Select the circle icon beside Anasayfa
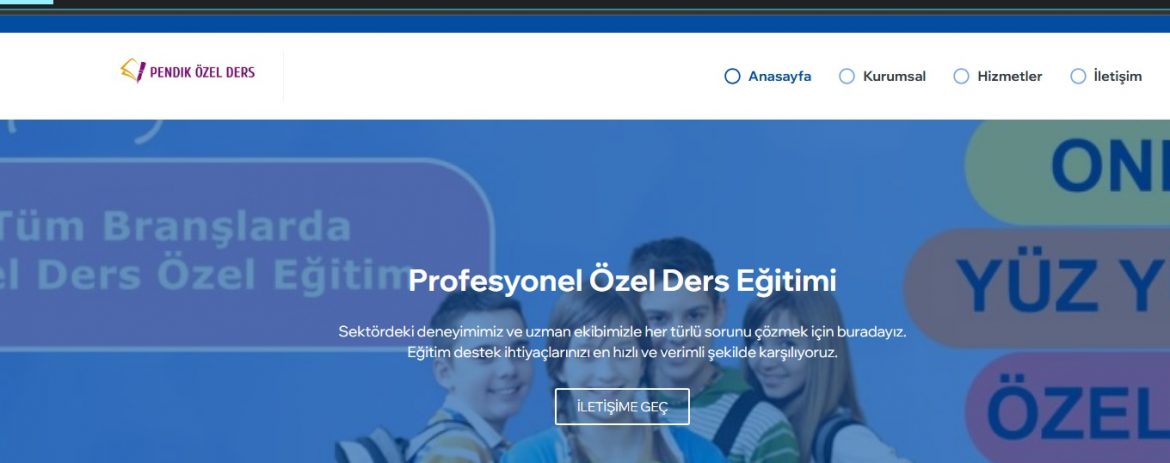The width and height of the screenshot is (1170, 463). coord(732,76)
